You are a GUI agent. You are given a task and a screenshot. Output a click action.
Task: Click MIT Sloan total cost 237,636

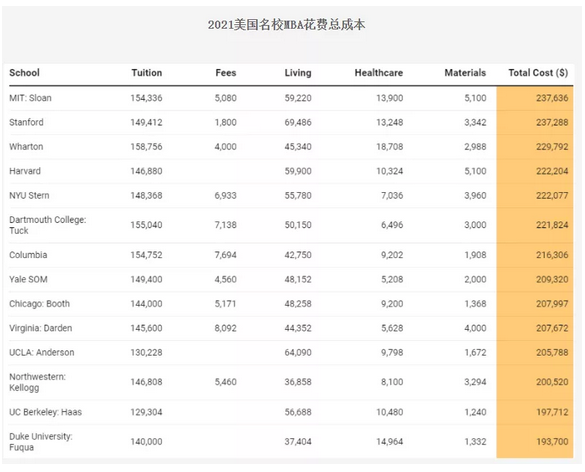tap(552, 98)
